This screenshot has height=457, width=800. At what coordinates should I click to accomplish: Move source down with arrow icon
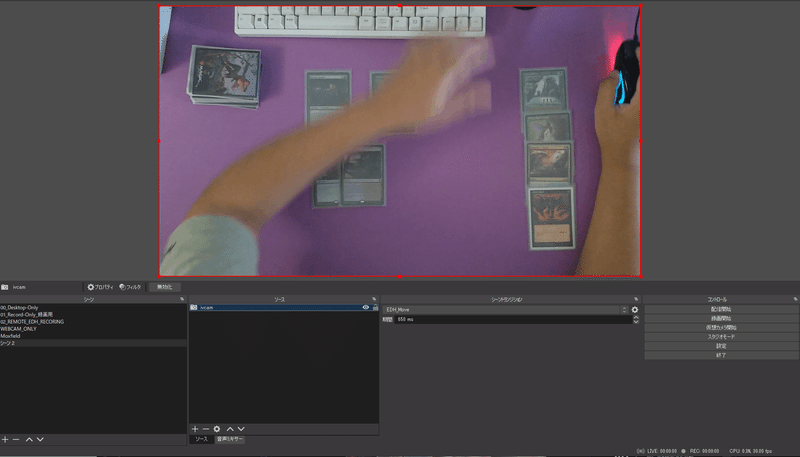241,429
